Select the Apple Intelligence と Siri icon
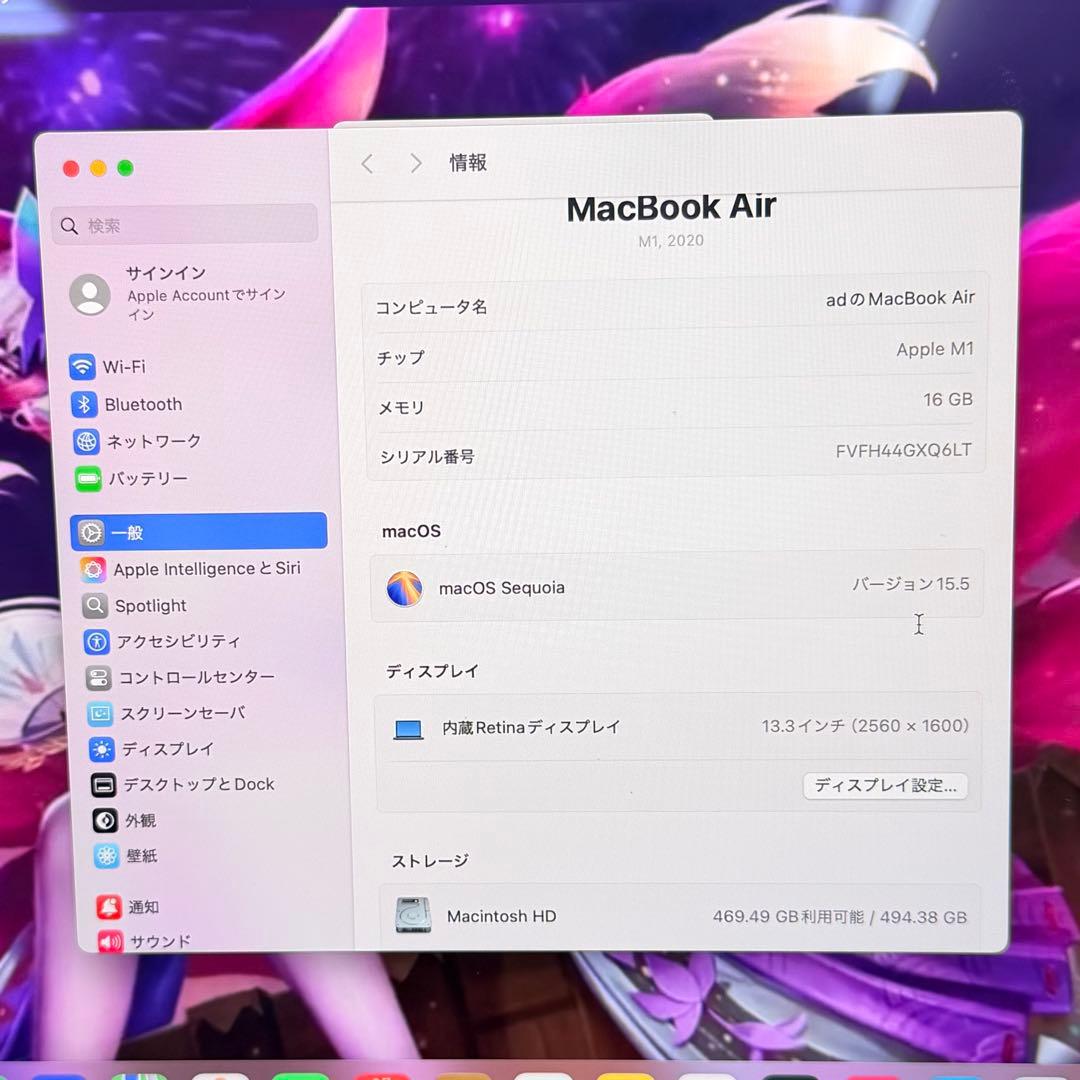The image size is (1080, 1080). [96, 568]
